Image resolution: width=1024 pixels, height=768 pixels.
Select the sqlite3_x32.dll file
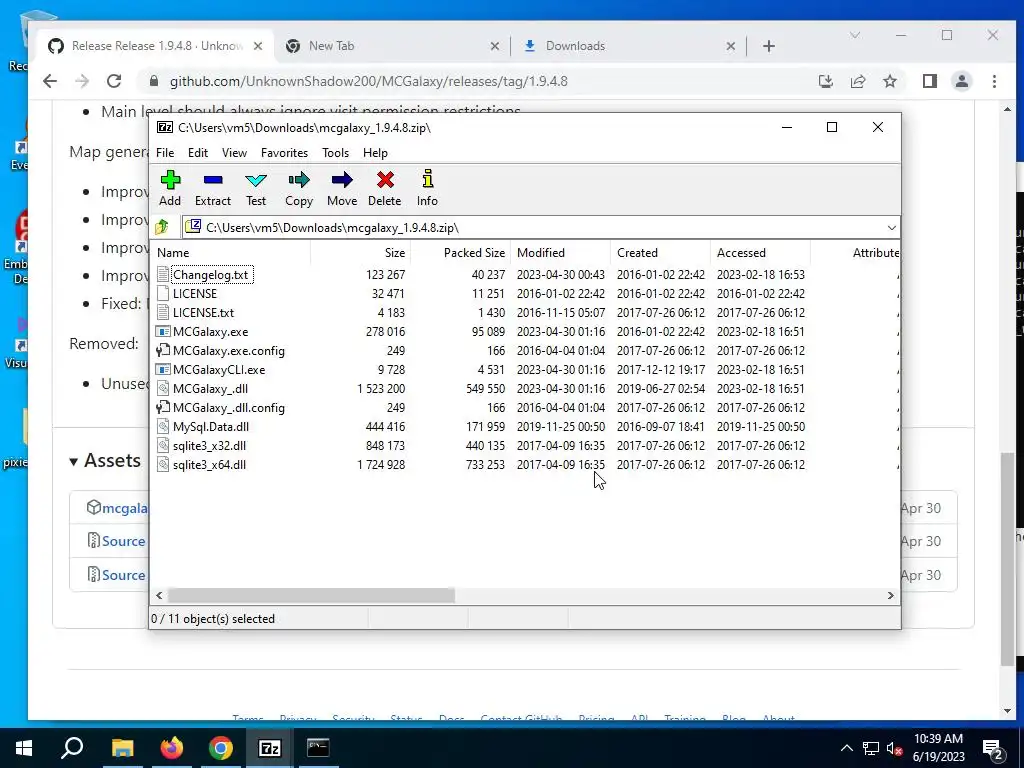[209, 445]
